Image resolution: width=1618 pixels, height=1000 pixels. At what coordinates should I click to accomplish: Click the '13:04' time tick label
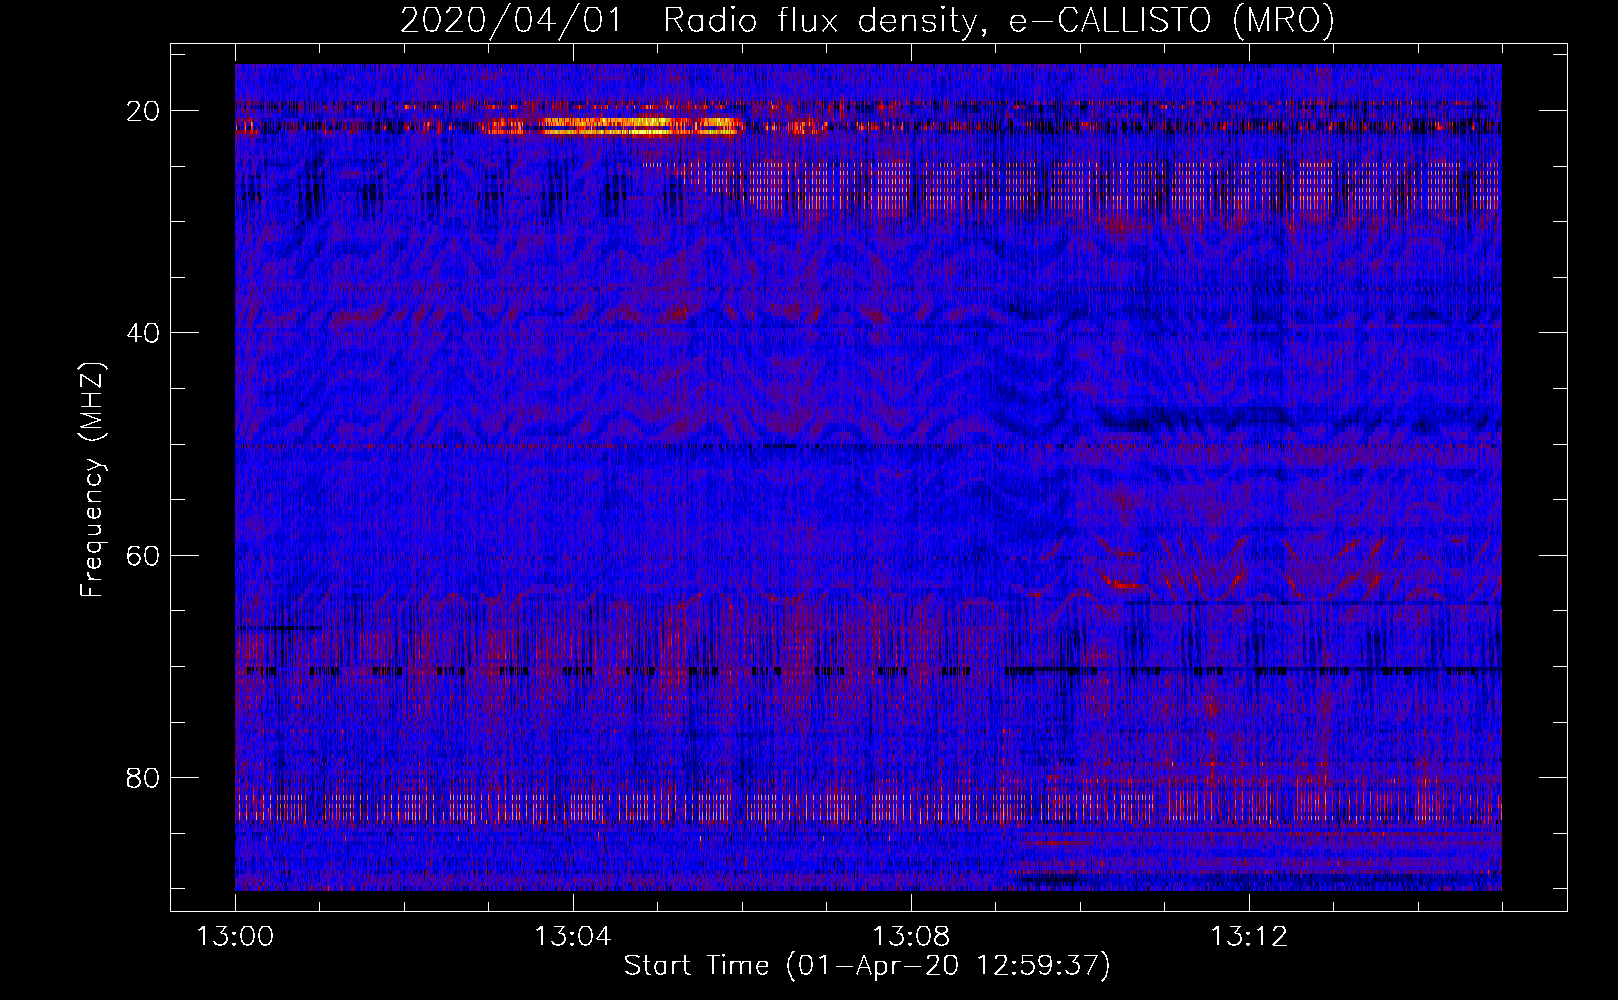click(x=572, y=937)
